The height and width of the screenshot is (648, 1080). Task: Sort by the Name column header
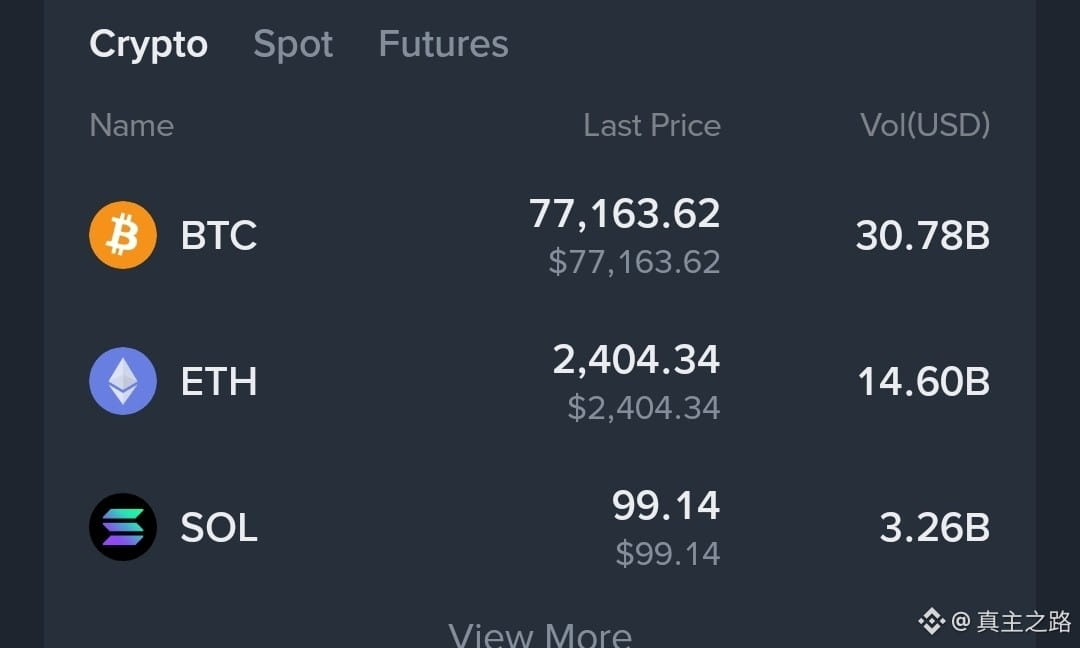[x=132, y=125]
